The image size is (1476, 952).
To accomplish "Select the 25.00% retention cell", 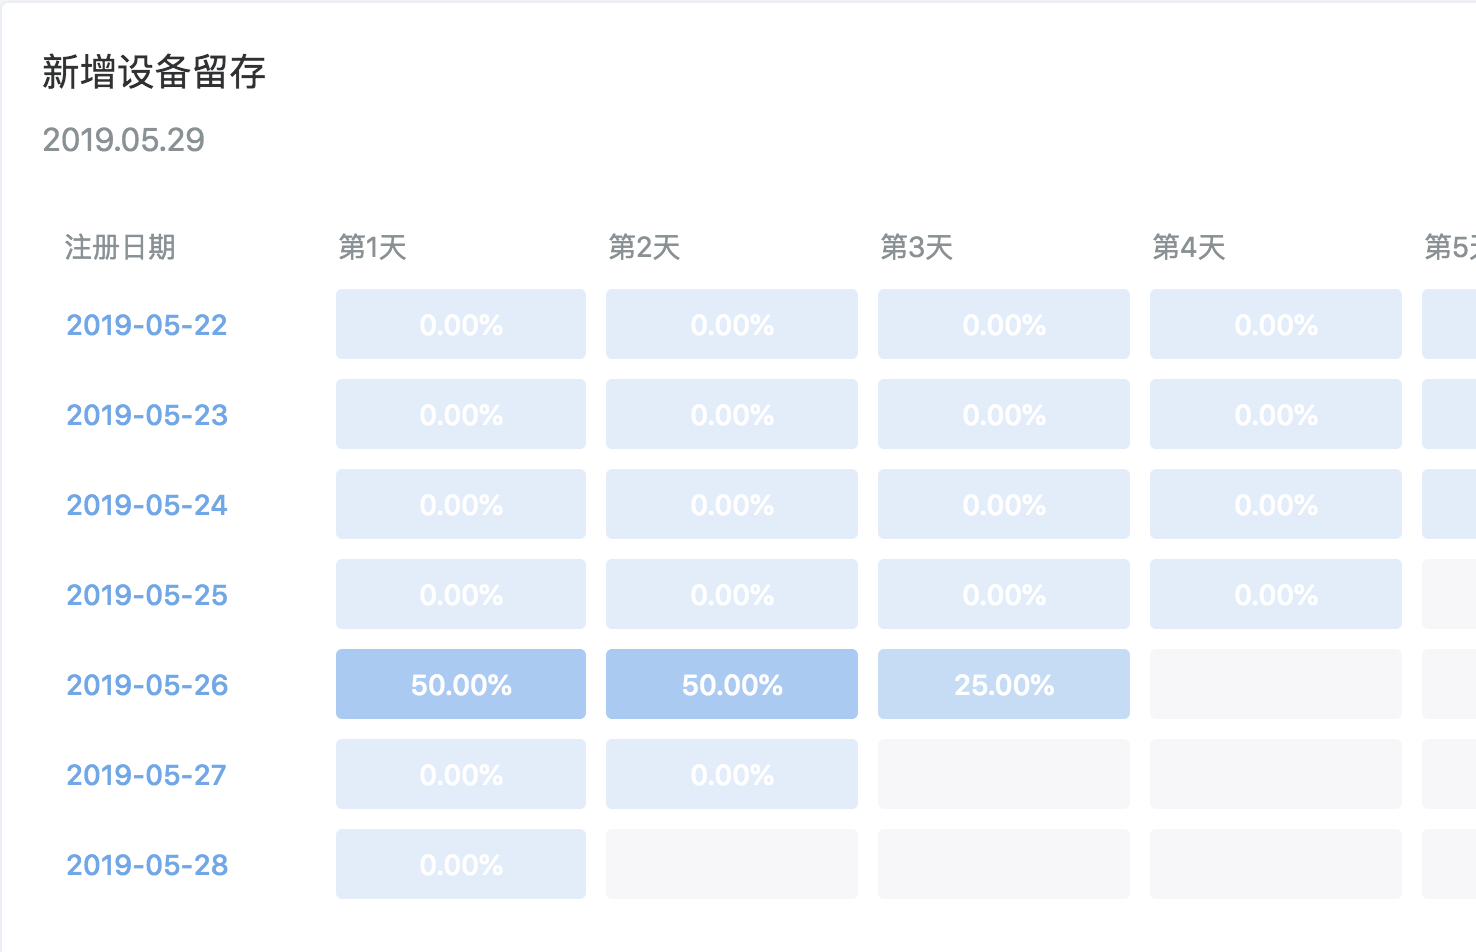I will coord(1004,685).
